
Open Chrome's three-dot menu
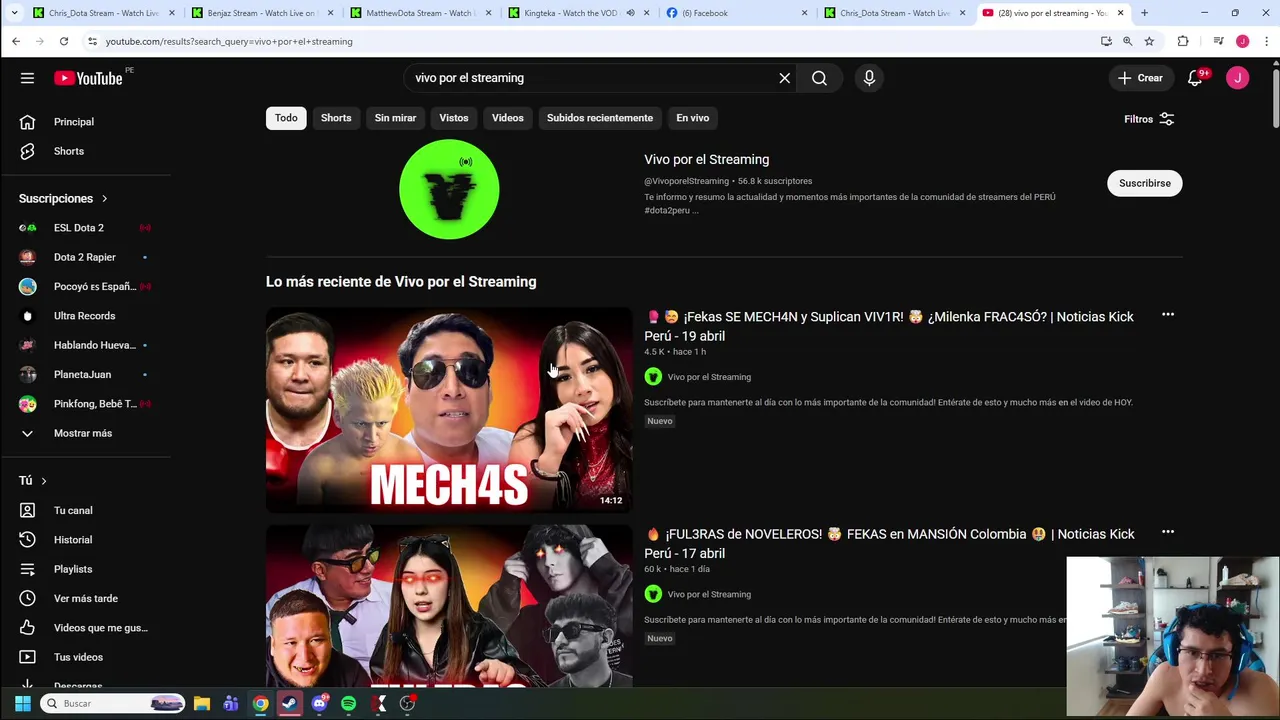pos(1267,41)
